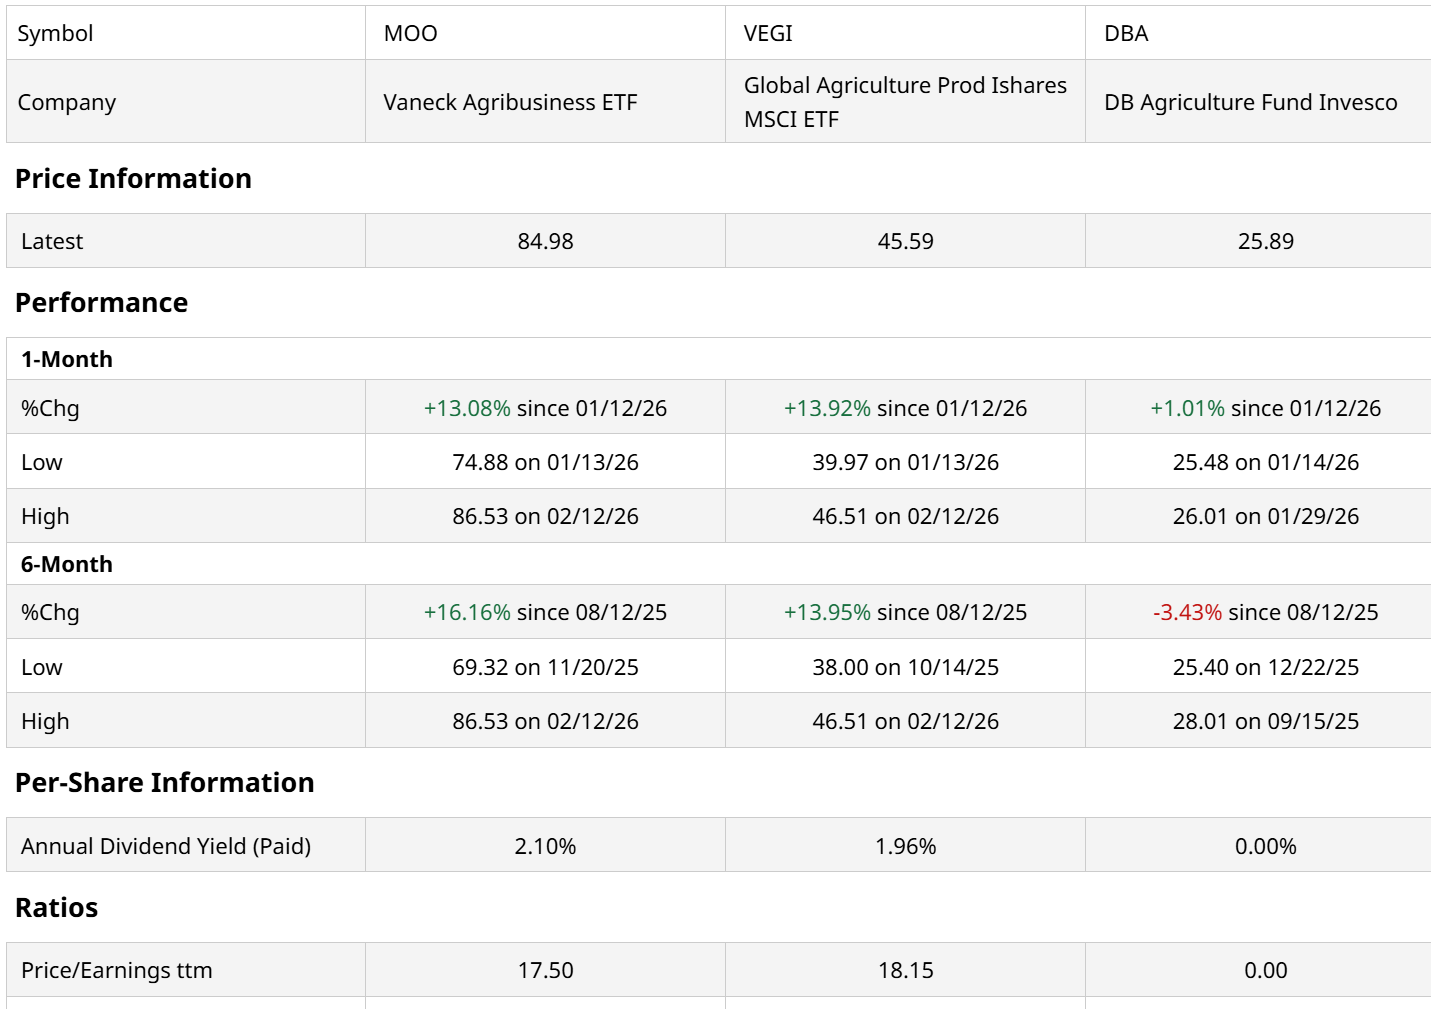Open Global Agriculture Prod Ishares MSCI ETF
The image size is (1431, 1009).
pyautogui.click(x=904, y=102)
